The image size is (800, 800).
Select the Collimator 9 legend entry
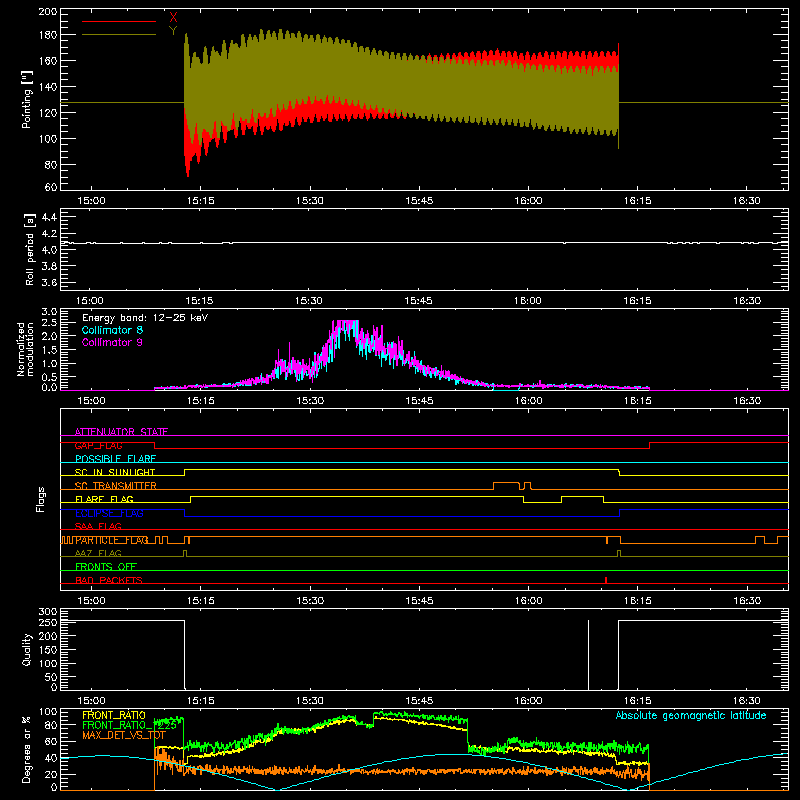click(112, 342)
